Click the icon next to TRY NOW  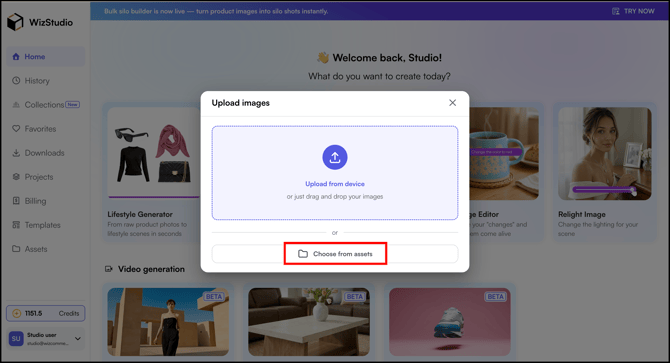coord(616,11)
